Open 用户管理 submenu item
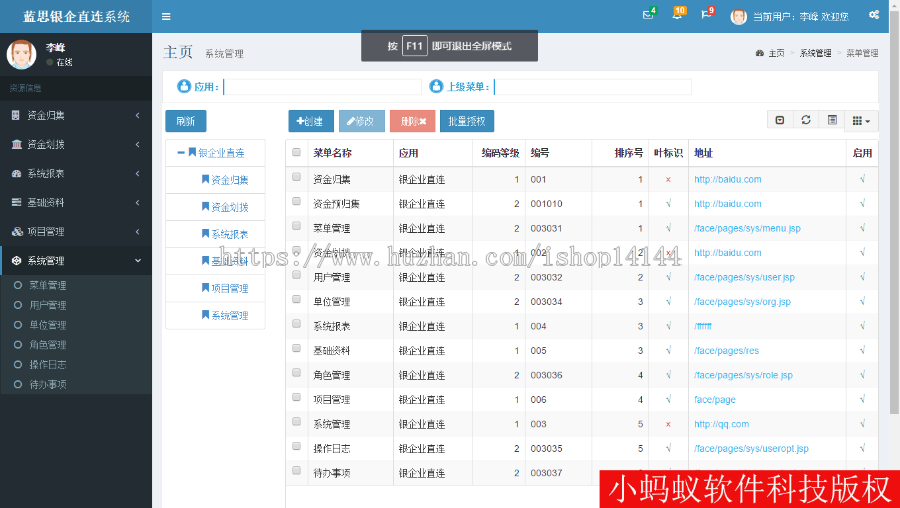Viewport: 900px width, 508px height. (x=48, y=305)
